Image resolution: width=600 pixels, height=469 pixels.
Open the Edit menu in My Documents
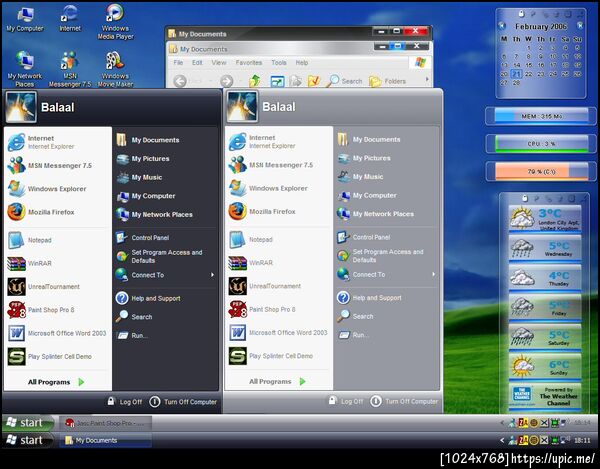point(197,62)
